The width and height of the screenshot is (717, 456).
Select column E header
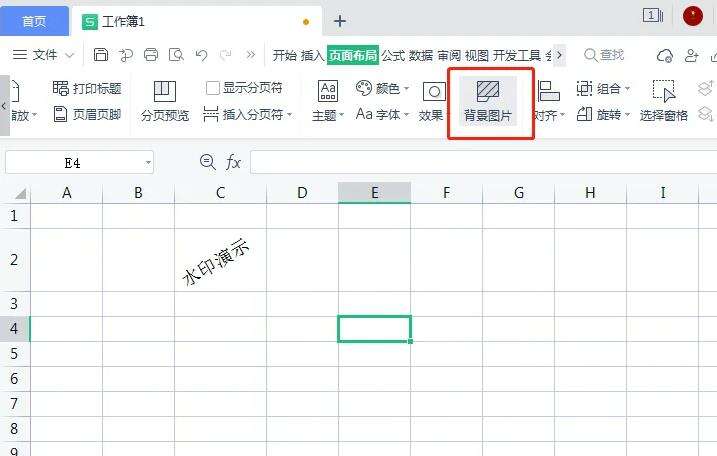pyautogui.click(x=375, y=193)
